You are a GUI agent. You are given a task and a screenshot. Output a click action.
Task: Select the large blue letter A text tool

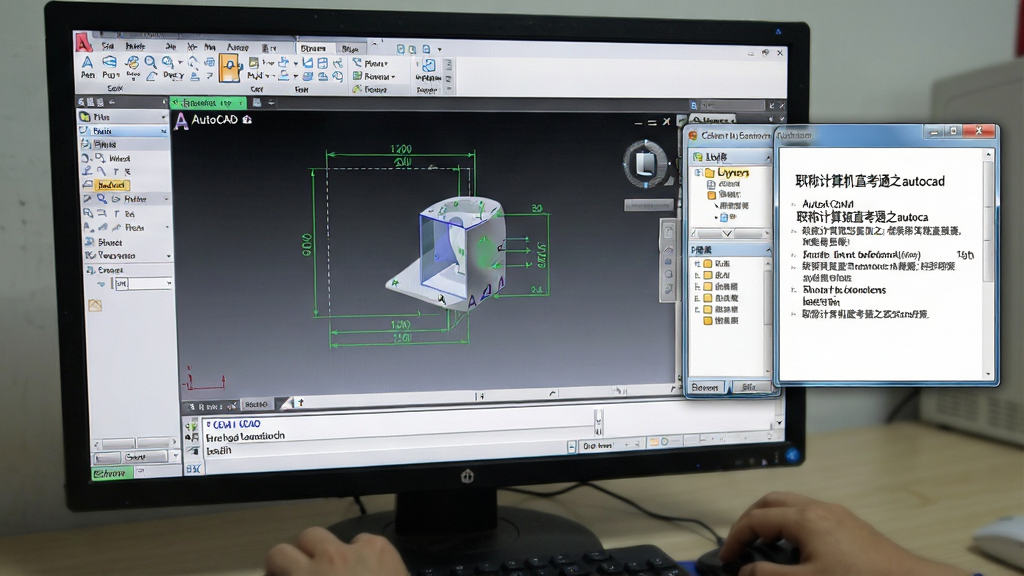[88, 62]
